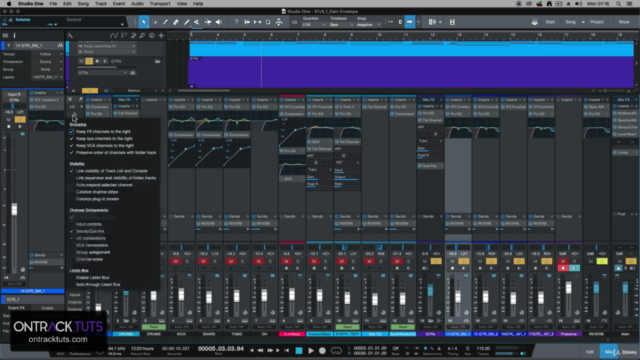Open the Layers dropdown in inspector
Viewport: 640px width, 360px height.
[x=47, y=77]
